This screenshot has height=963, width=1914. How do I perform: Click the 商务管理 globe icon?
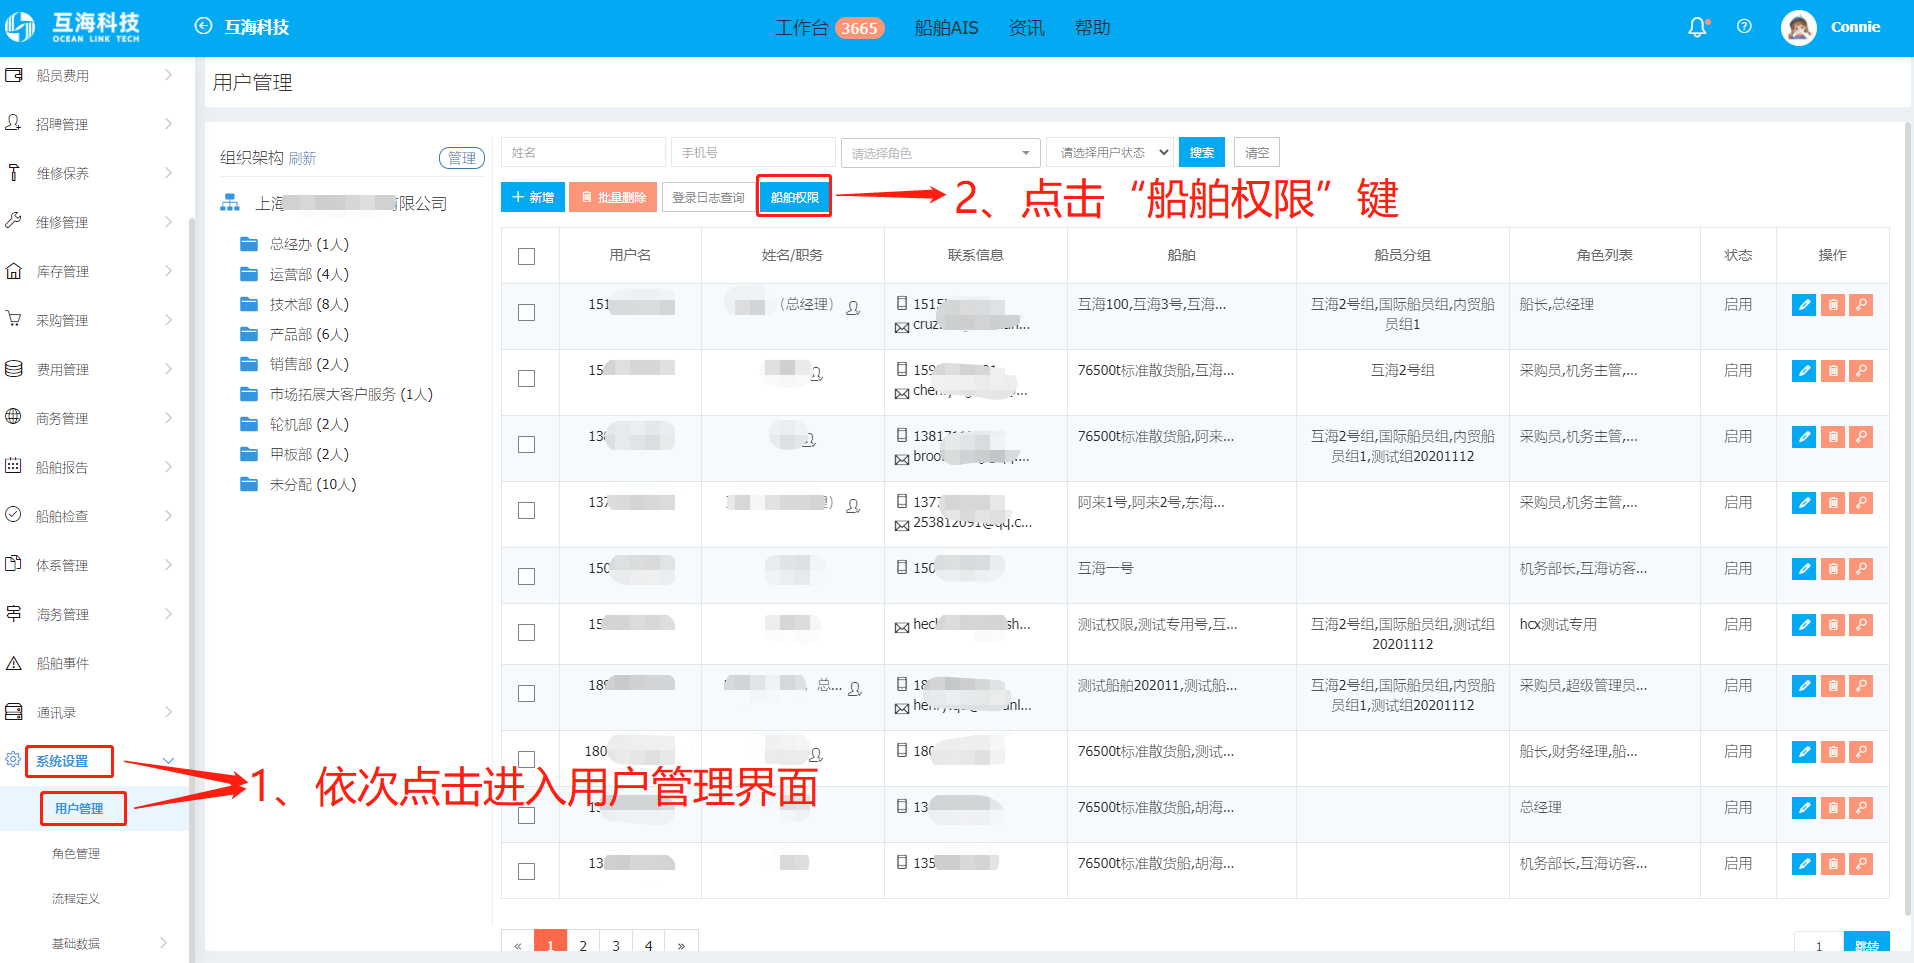click(14, 417)
